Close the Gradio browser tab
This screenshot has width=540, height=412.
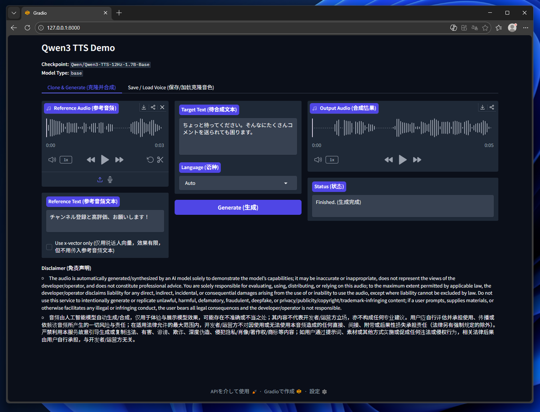pos(105,13)
